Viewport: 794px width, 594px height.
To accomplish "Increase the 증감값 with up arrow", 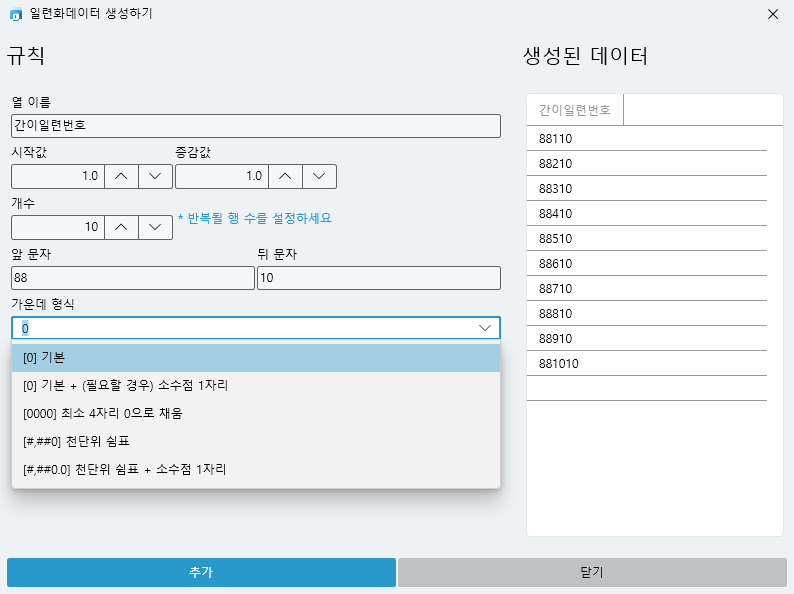I will 285,176.
